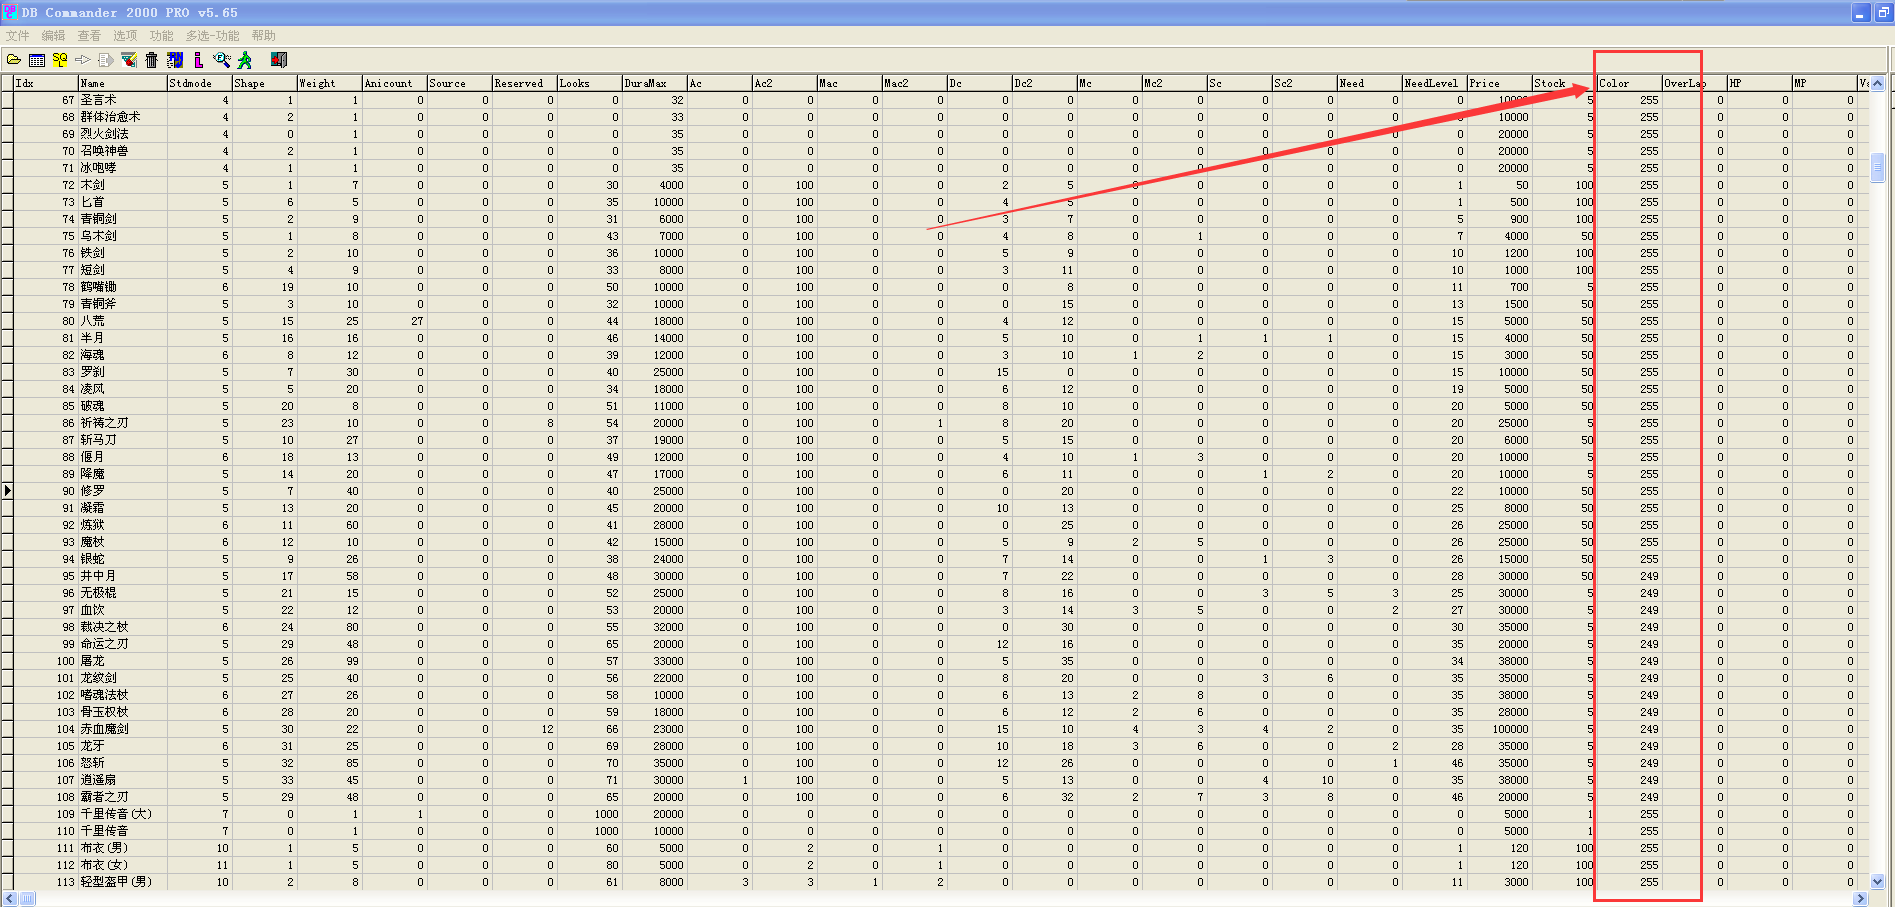Image resolution: width=1895 pixels, height=907 pixels.
Task: Select the Anicount cell 27 for 八荒
Action: [x=395, y=321]
